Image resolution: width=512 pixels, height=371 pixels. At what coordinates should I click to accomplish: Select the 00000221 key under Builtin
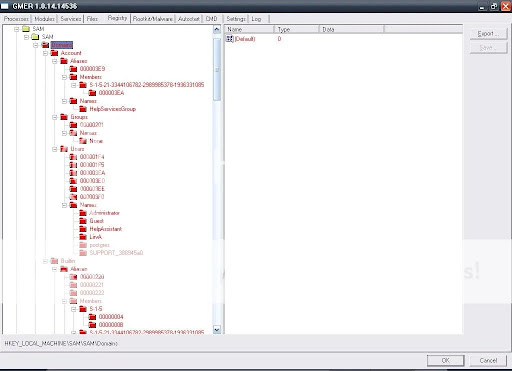coord(92,285)
